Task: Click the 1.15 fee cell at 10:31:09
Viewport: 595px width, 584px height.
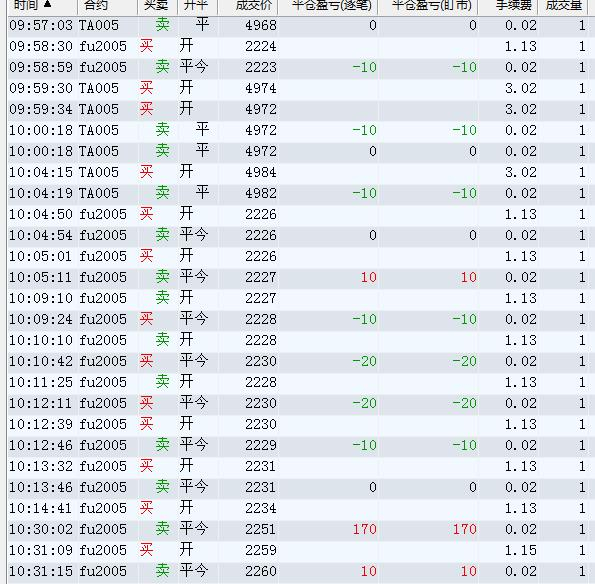Action: 521,550
